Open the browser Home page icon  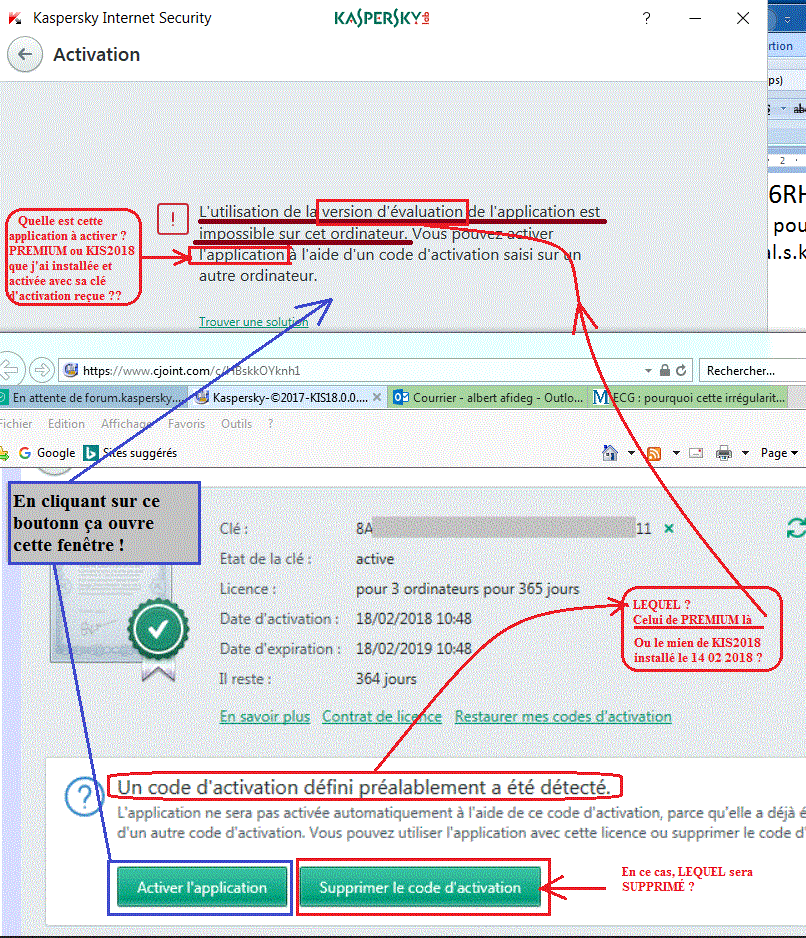610,453
